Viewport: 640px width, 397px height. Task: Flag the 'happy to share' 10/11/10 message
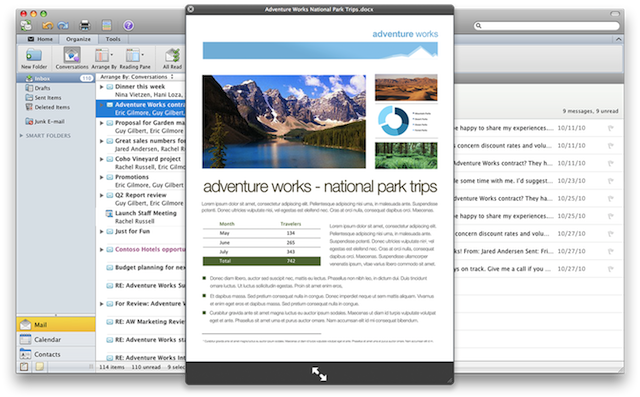(611, 128)
